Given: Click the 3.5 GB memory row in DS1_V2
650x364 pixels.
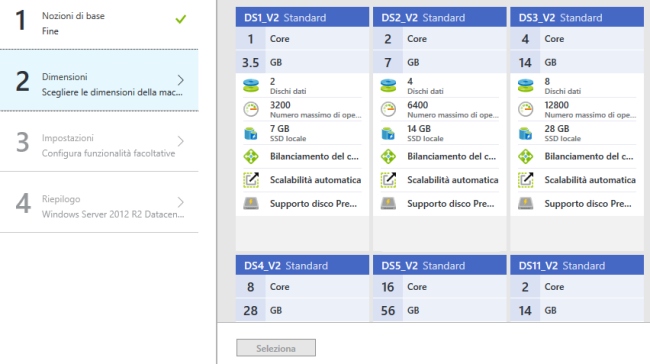Looking at the screenshot, I should coord(302,62).
